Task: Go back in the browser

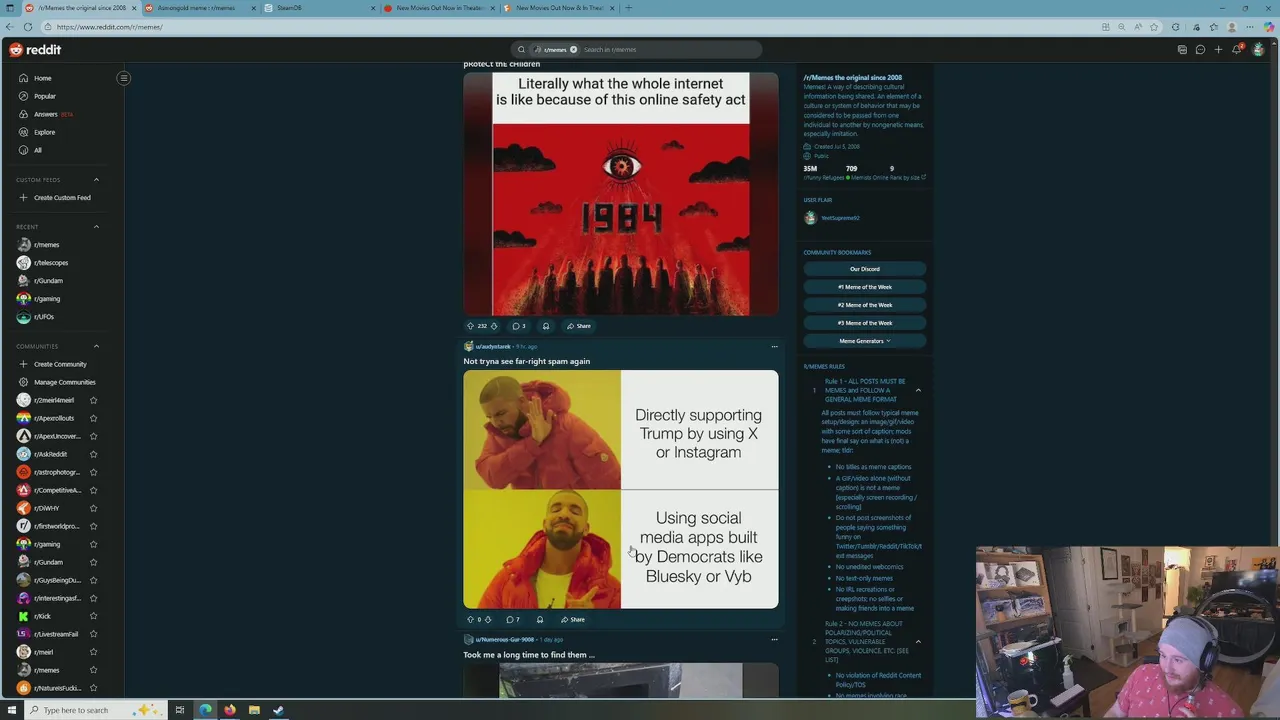Action: [10, 27]
